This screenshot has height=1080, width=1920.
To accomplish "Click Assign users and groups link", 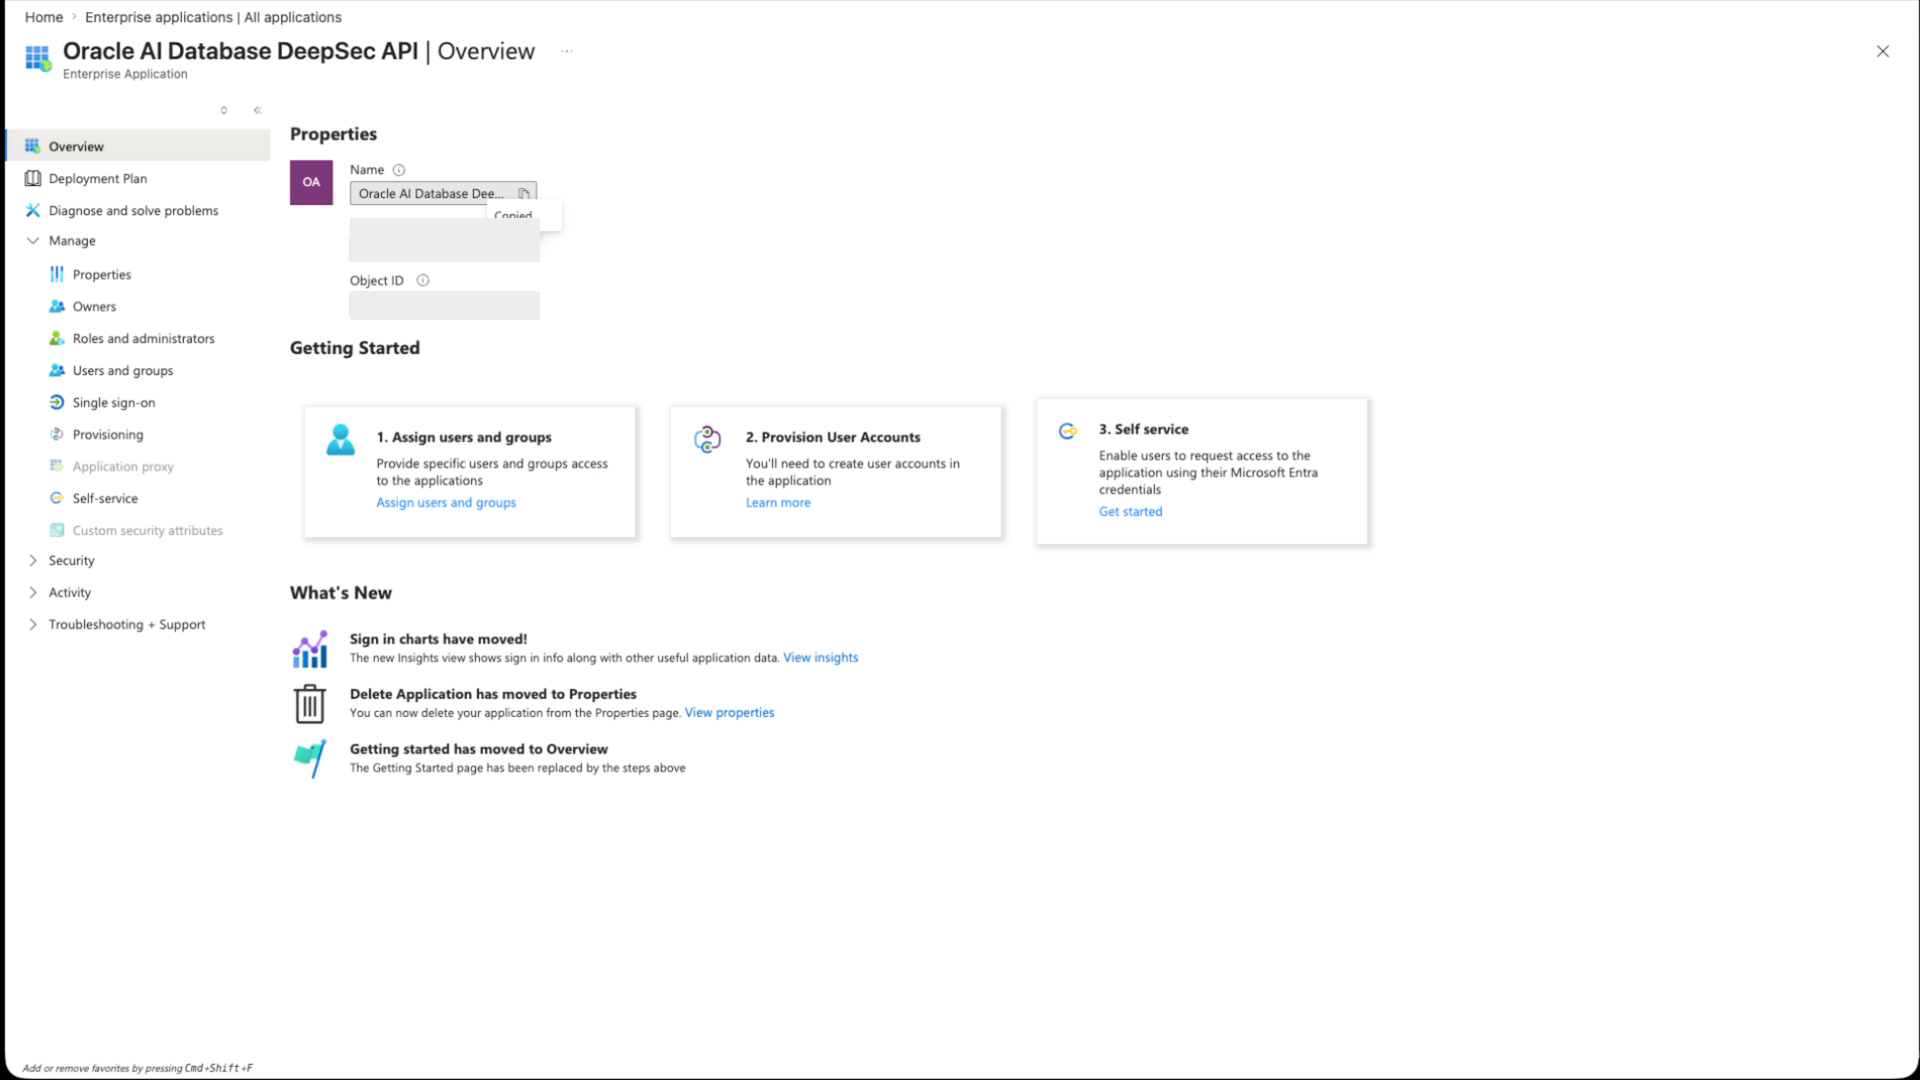I will (x=446, y=503).
